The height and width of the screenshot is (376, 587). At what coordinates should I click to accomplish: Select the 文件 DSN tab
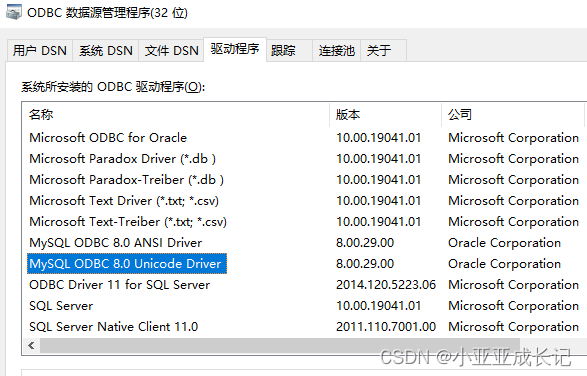[171, 50]
